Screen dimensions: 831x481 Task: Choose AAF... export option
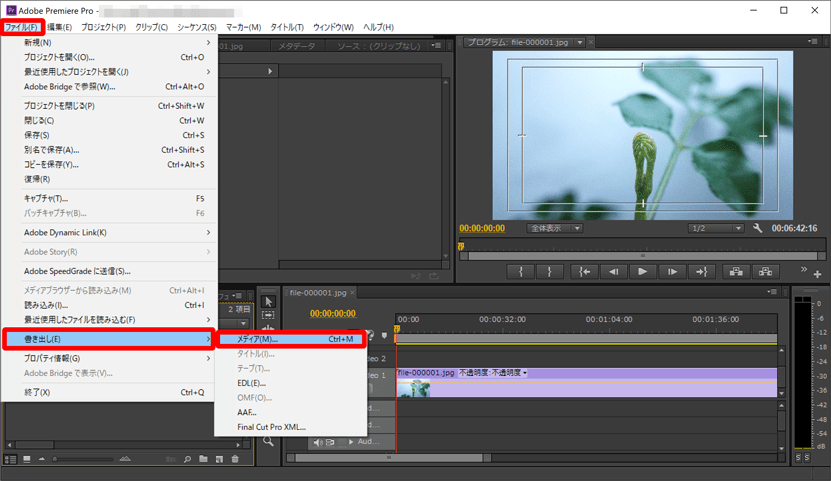coord(291,412)
